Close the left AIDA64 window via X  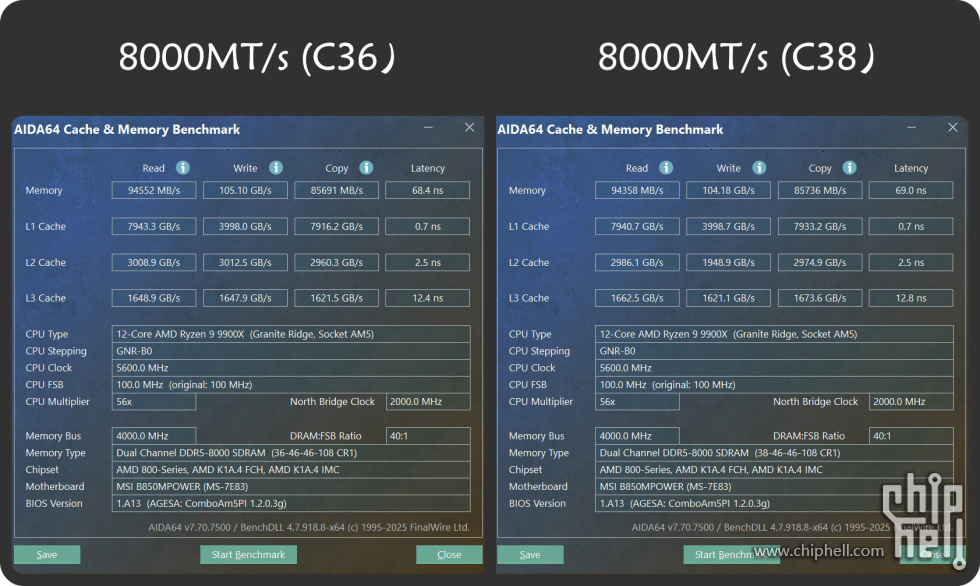pos(469,128)
